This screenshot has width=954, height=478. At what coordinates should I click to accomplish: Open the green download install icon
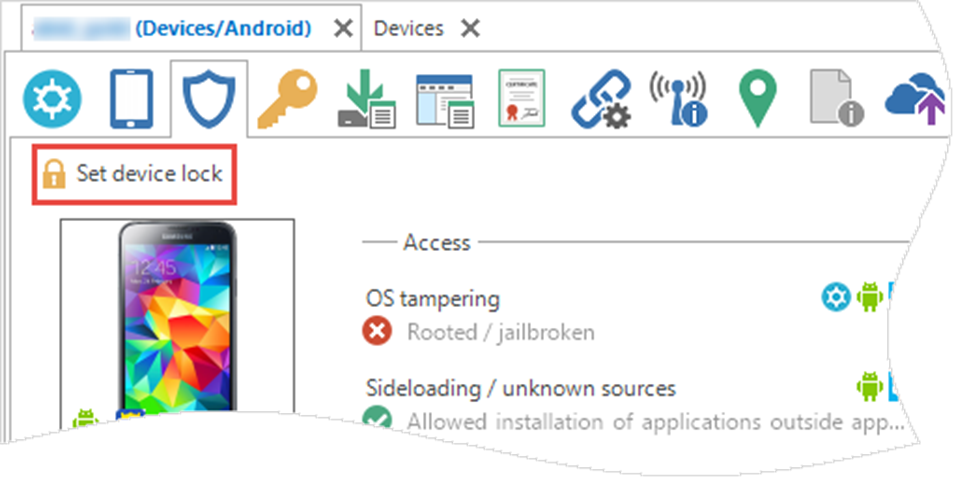click(x=364, y=100)
